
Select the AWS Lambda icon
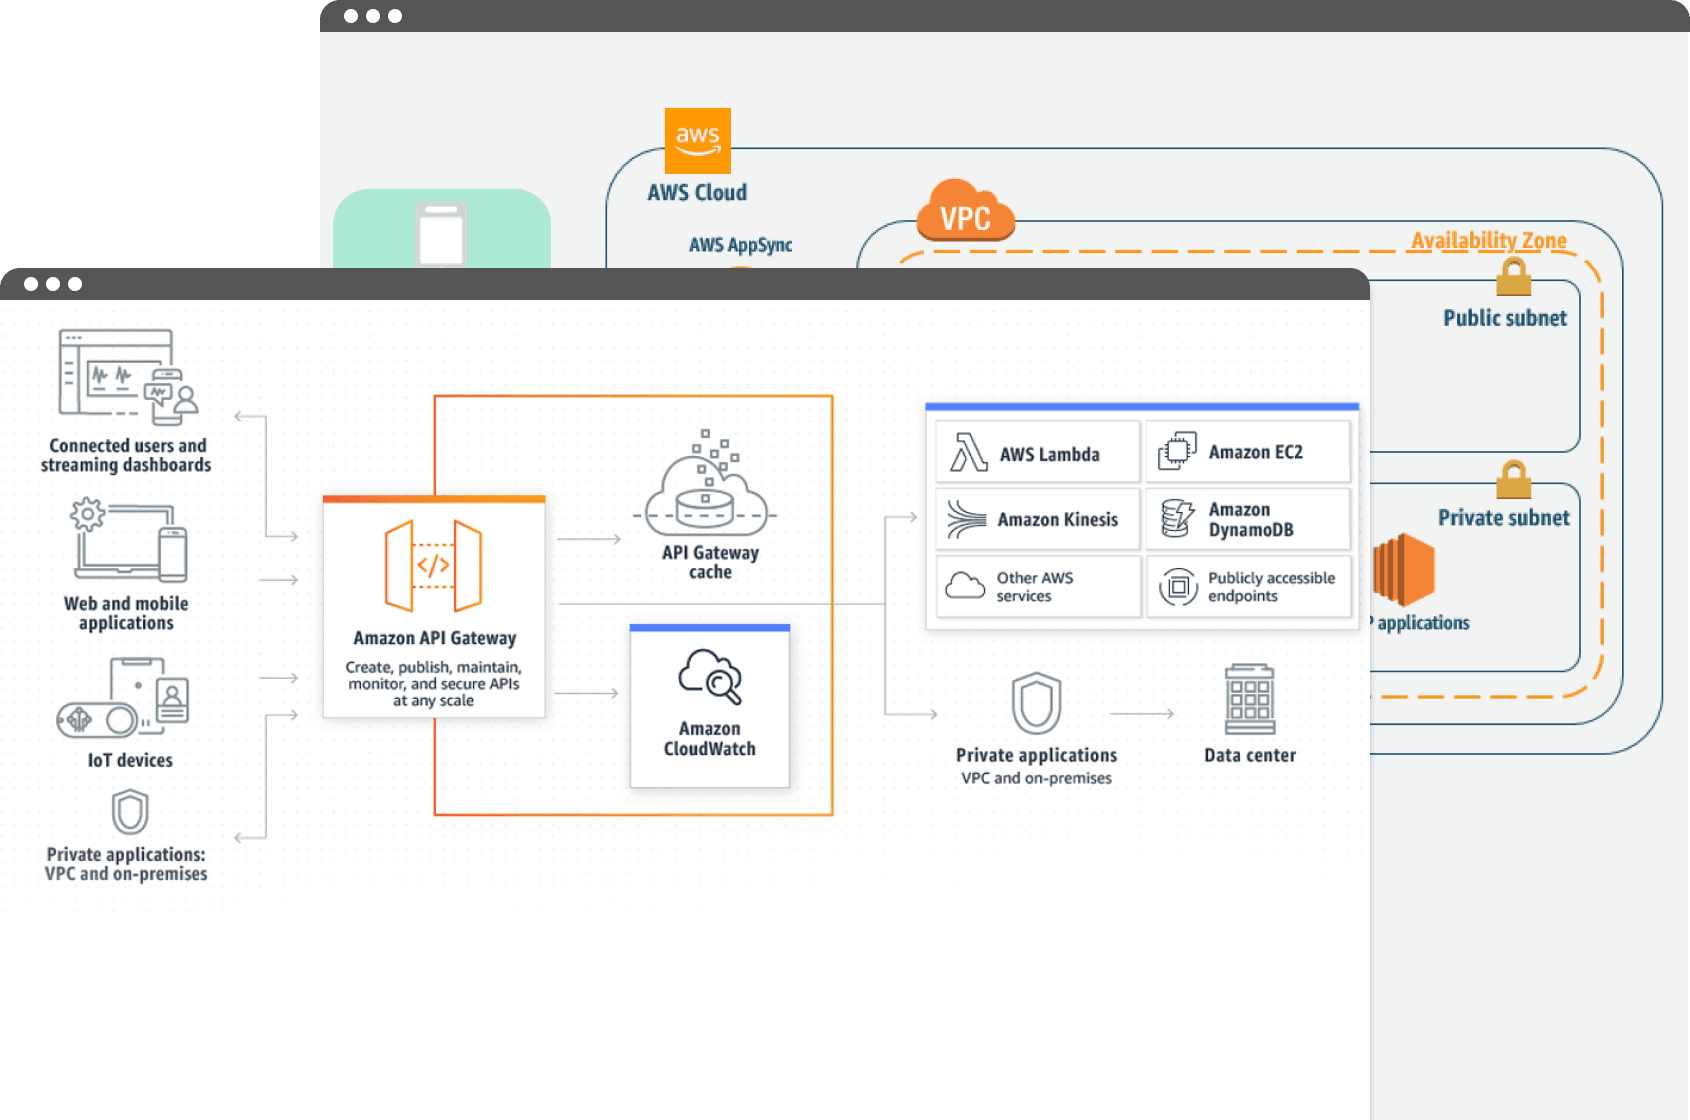point(968,453)
